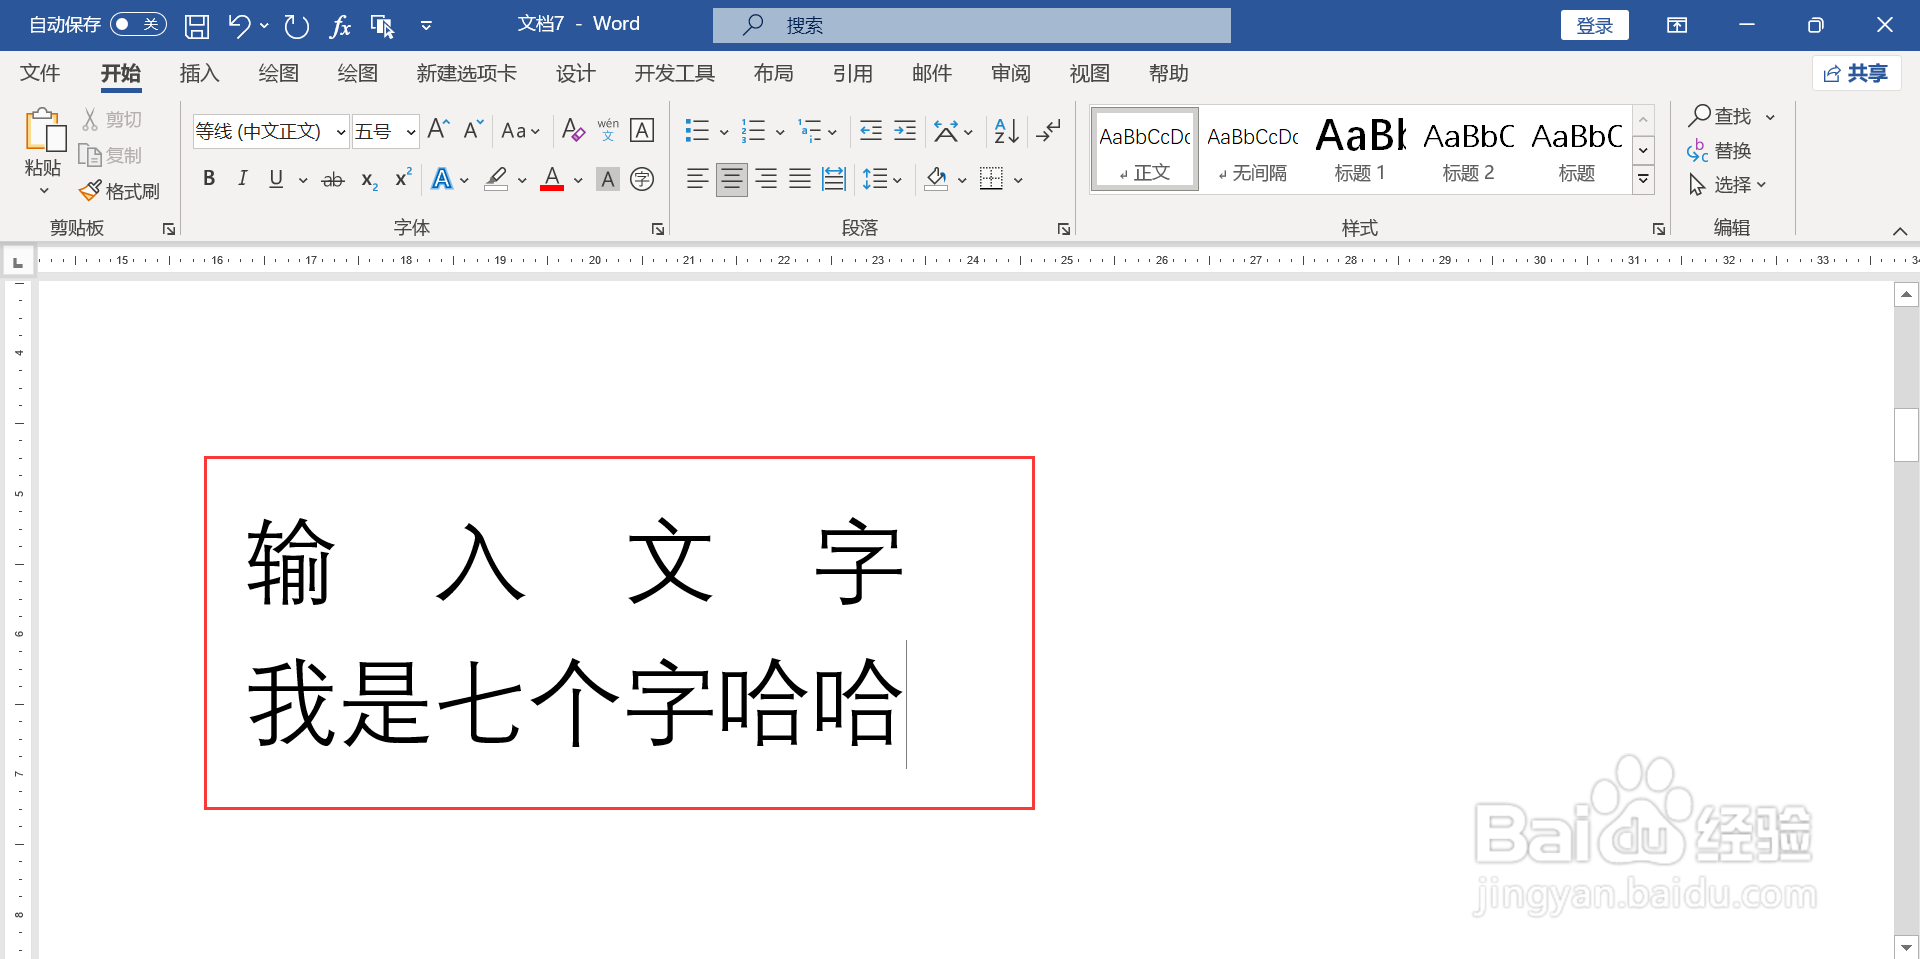Switch to the 视图 View tab
1920x959 pixels.
(x=1089, y=73)
